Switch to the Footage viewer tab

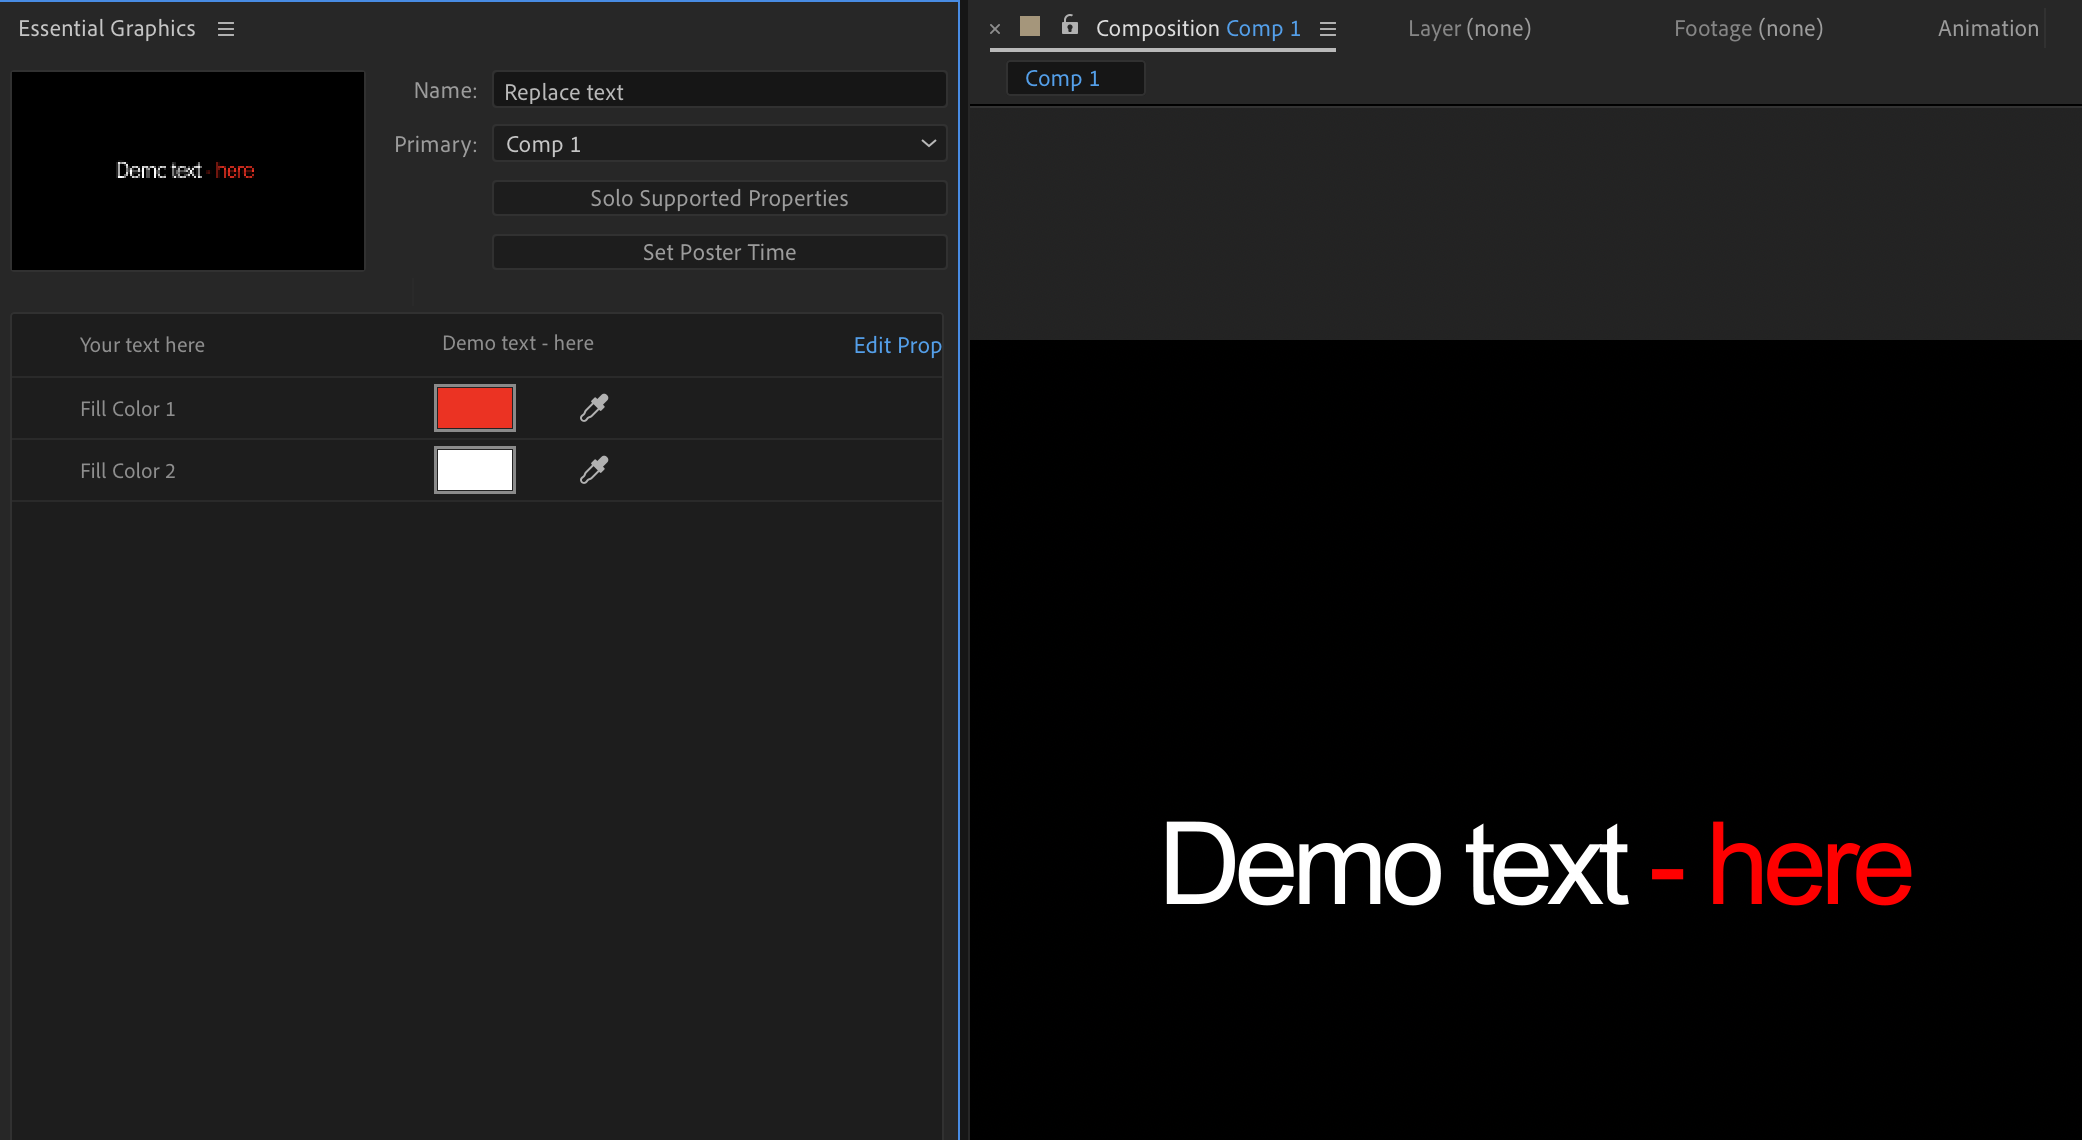coord(1747,28)
